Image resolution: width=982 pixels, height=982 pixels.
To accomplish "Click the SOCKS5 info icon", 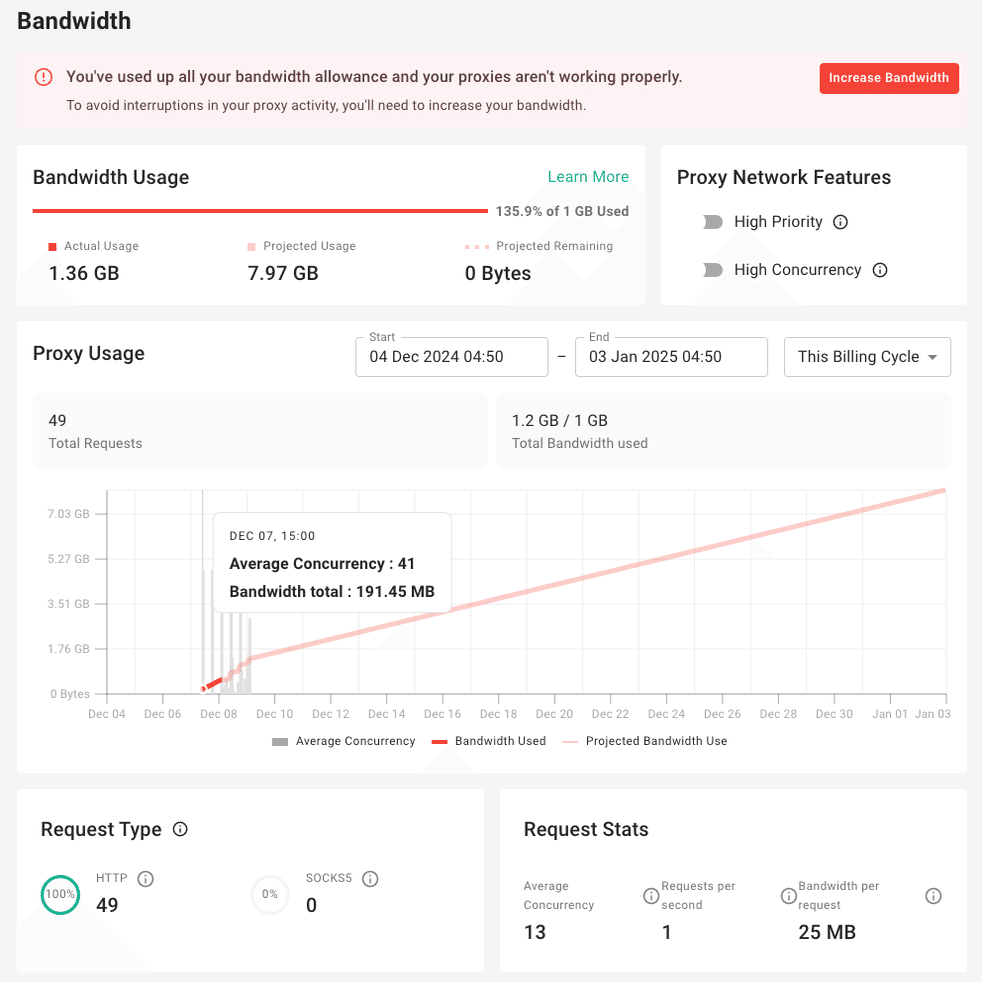I will pos(370,879).
